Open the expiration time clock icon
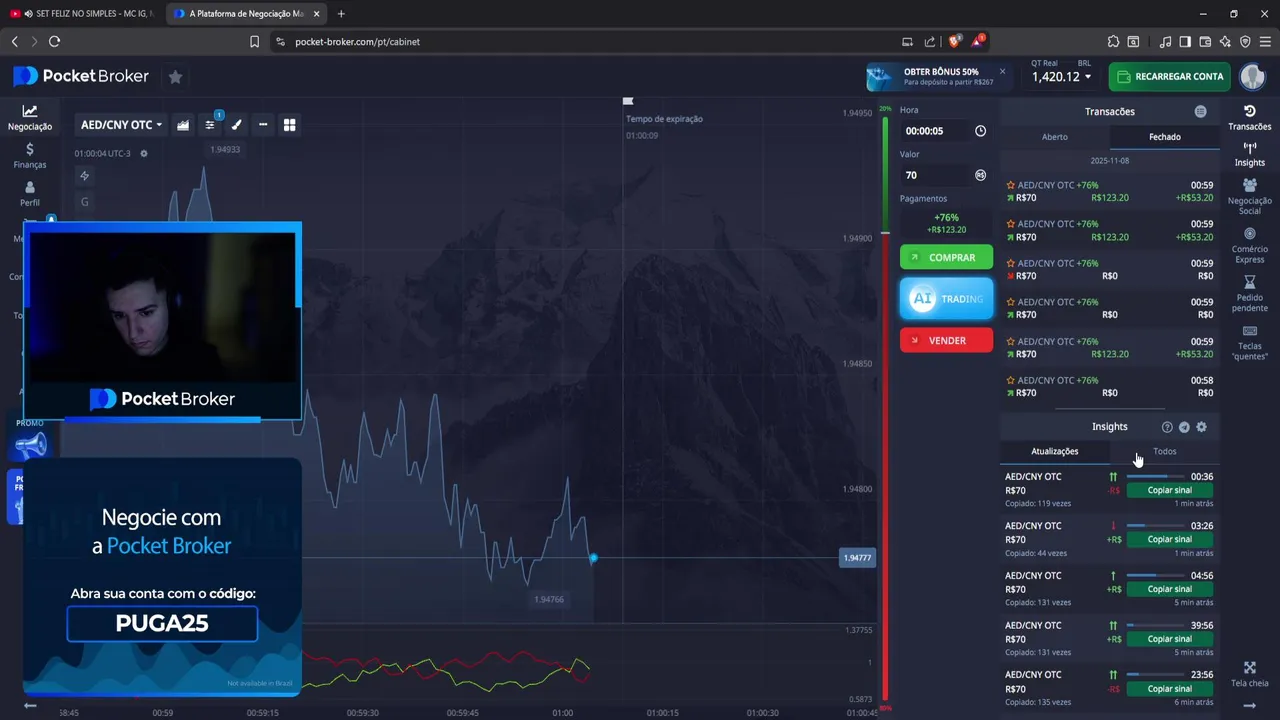1280x720 pixels. (980, 131)
